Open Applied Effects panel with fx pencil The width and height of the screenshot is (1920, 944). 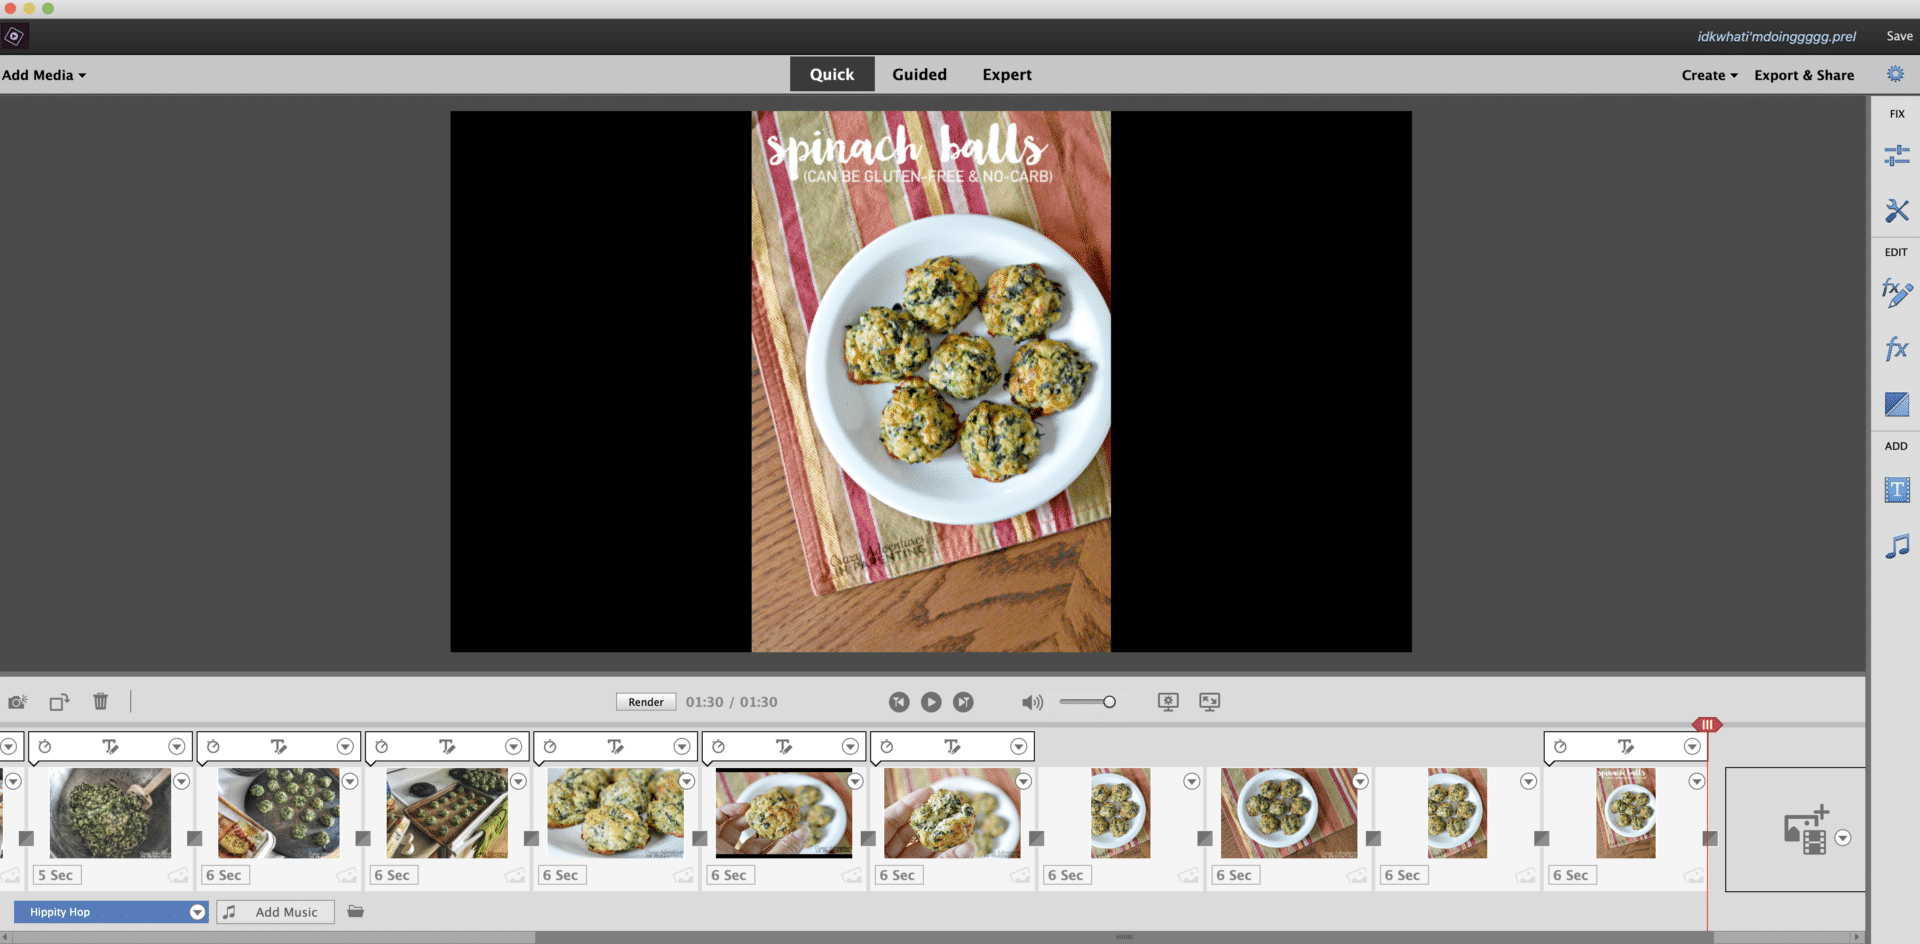click(x=1896, y=293)
